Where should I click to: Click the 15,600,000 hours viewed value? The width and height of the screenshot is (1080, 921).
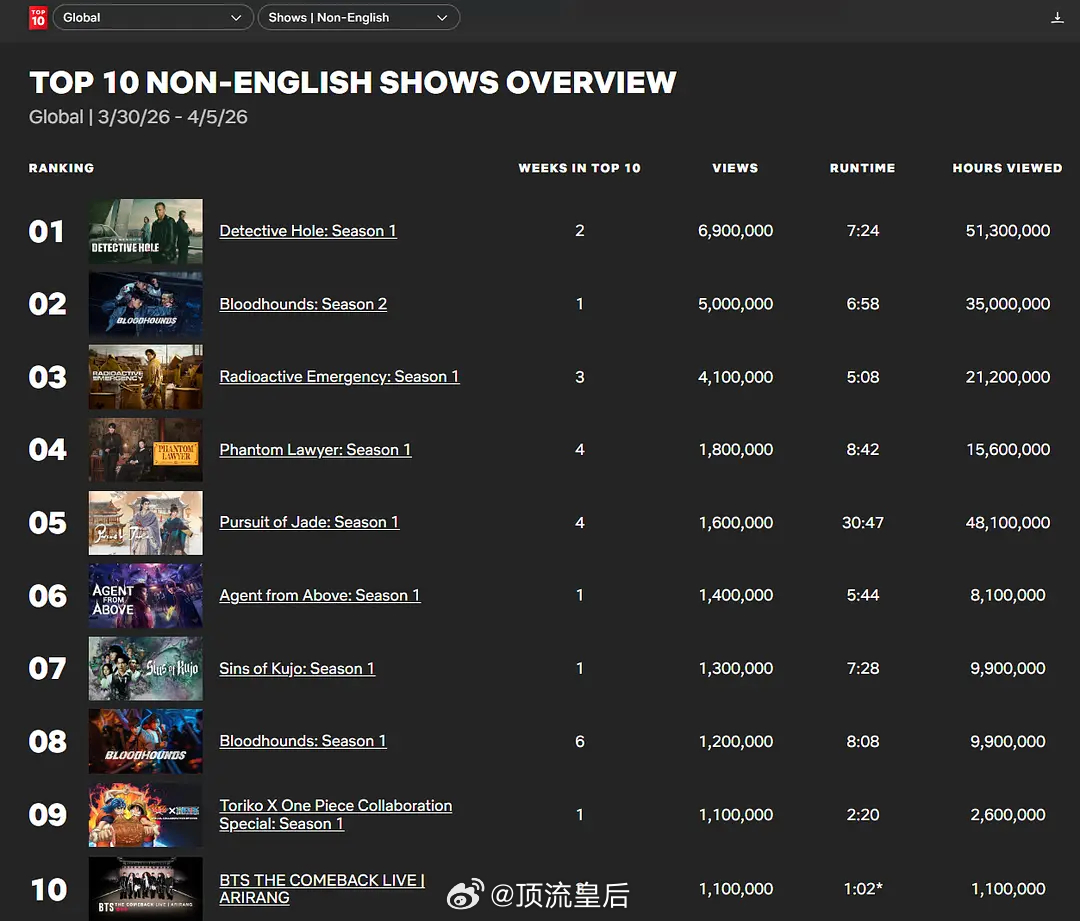click(x=1008, y=450)
